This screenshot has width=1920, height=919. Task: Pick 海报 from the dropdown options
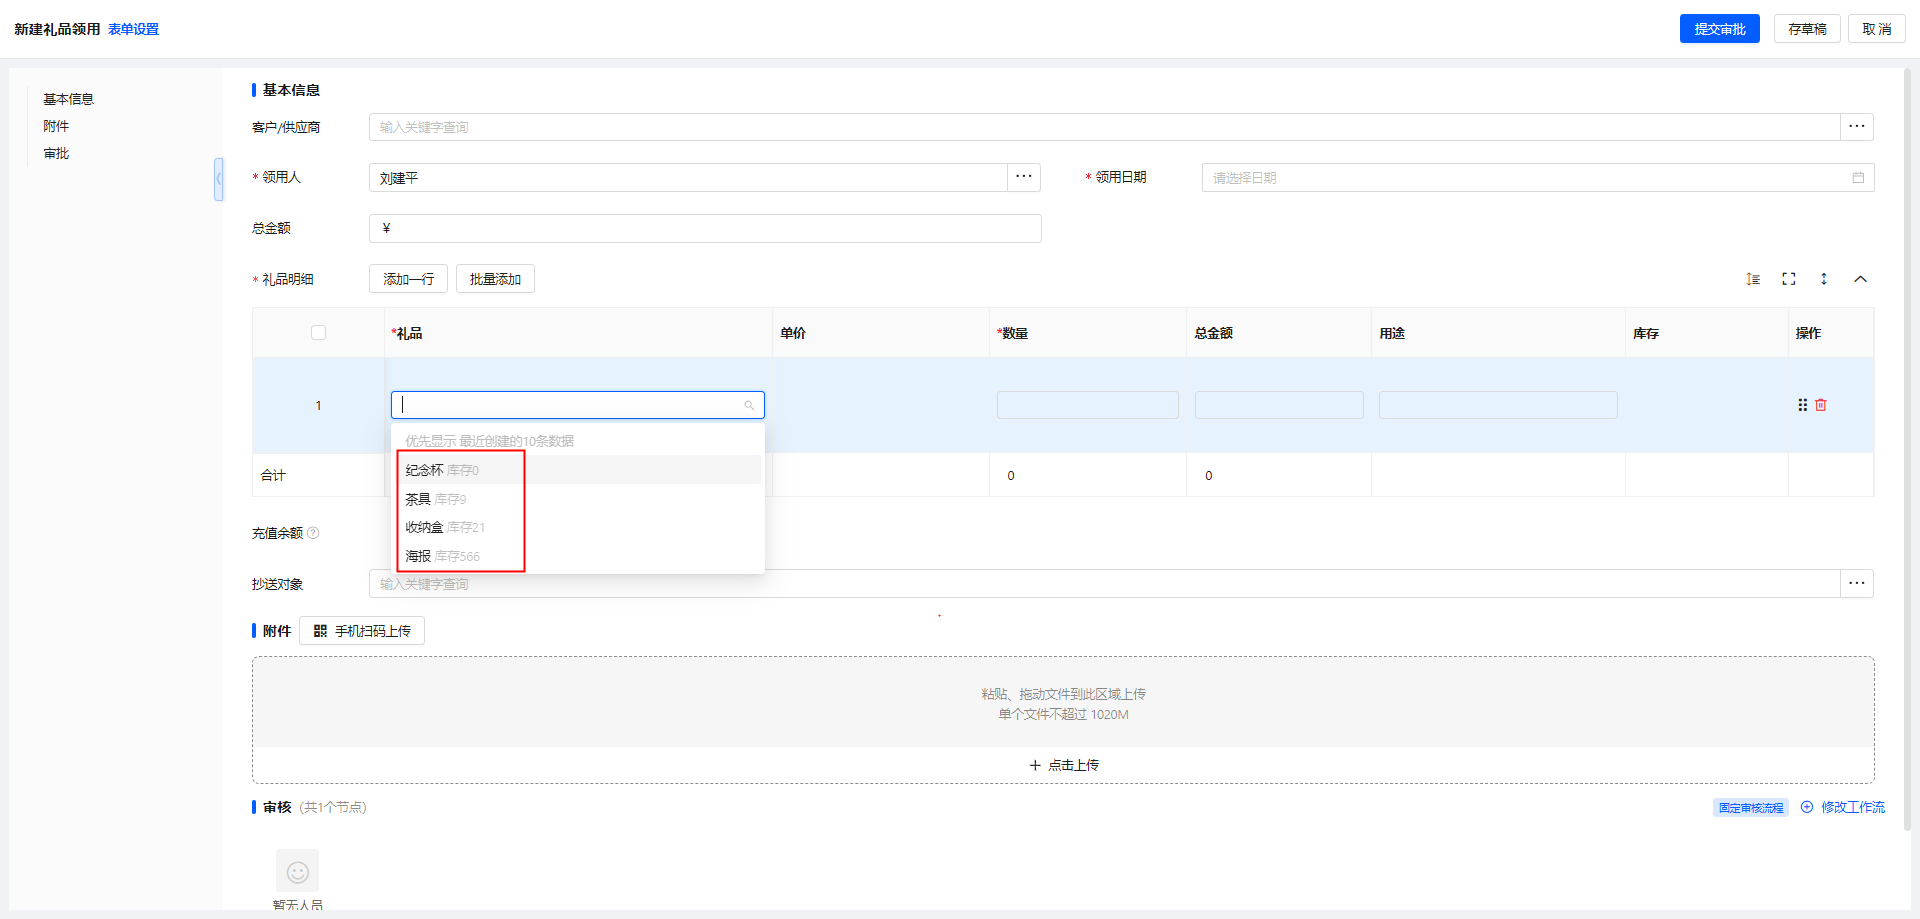click(x=418, y=556)
